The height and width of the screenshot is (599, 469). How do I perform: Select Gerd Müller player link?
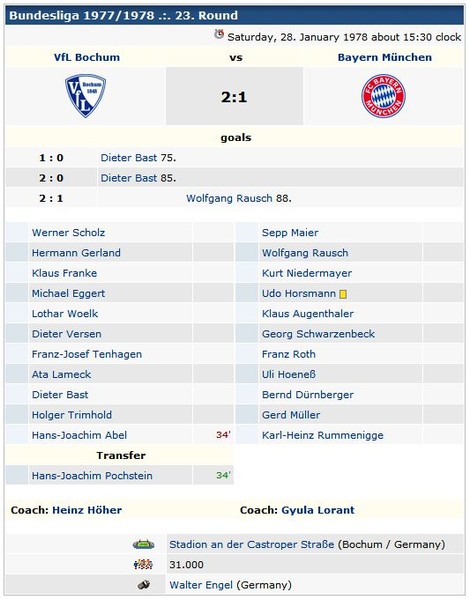coord(291,415)
